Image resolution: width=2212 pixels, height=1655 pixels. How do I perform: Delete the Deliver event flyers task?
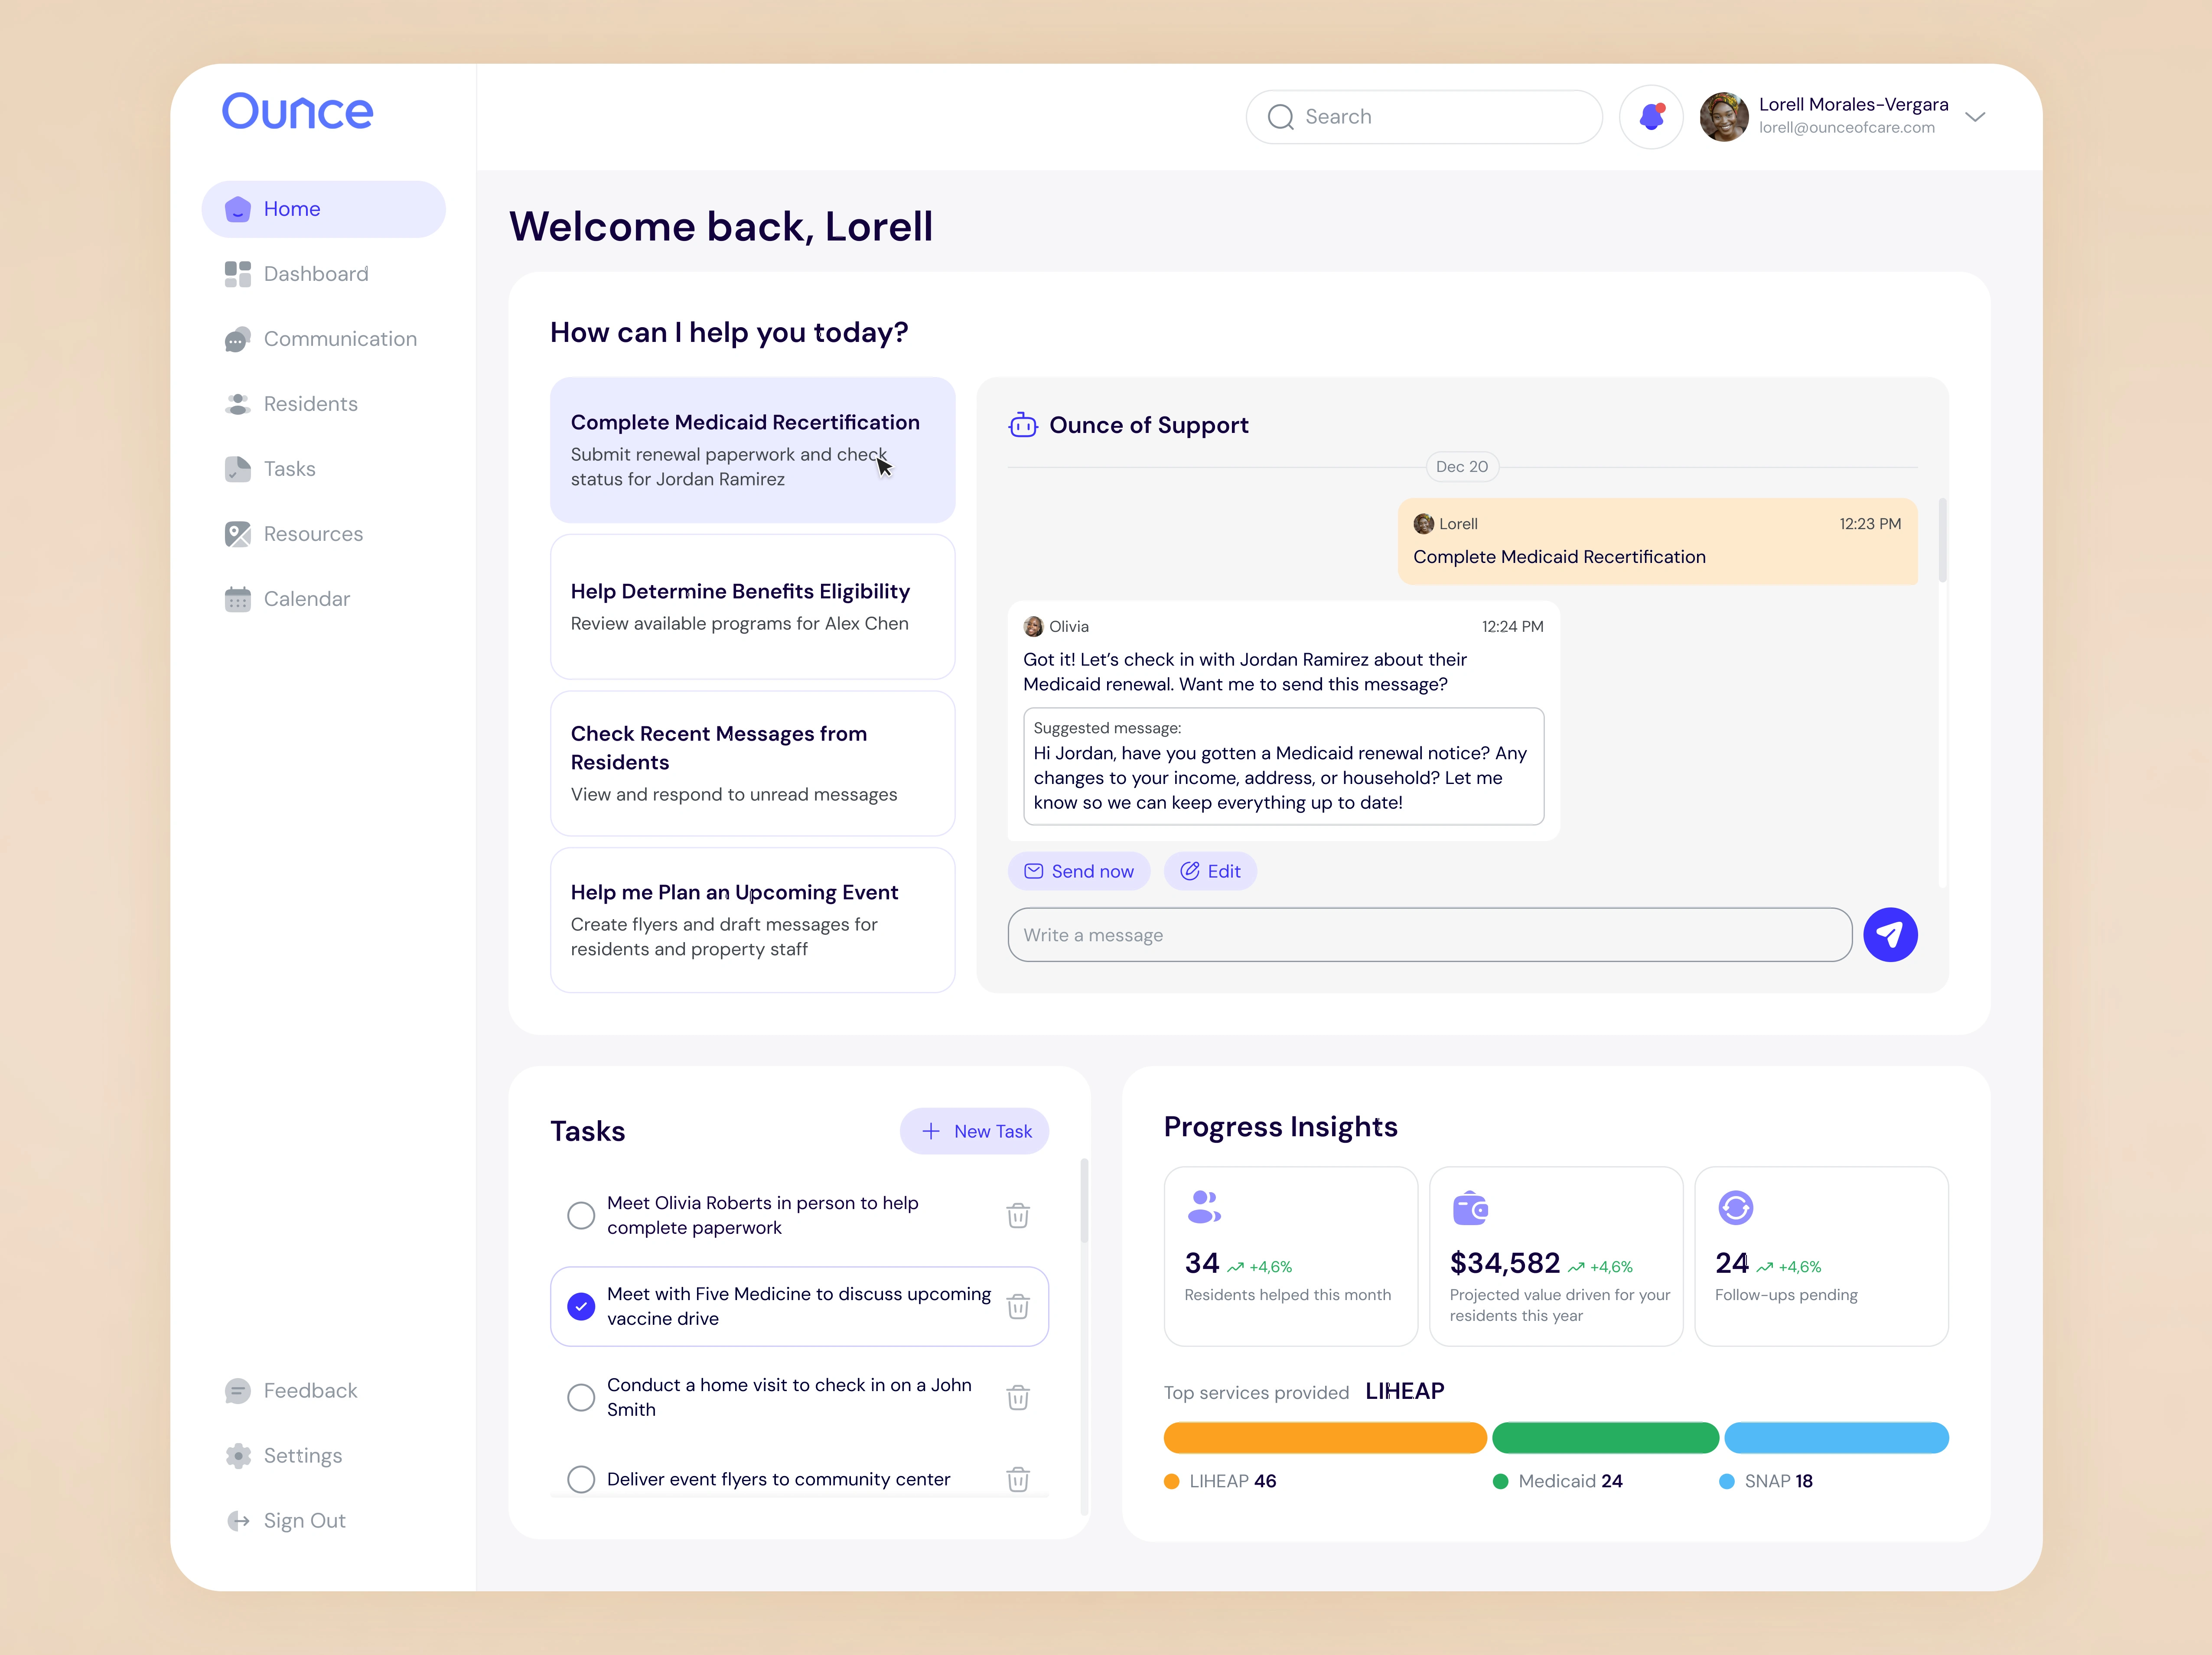tap(1018, 1479)
